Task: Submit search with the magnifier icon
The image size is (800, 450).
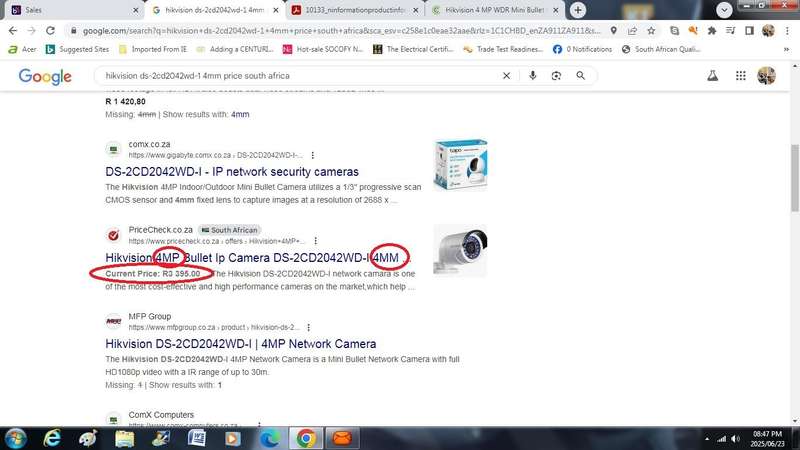Action: (x=581, y=76)
